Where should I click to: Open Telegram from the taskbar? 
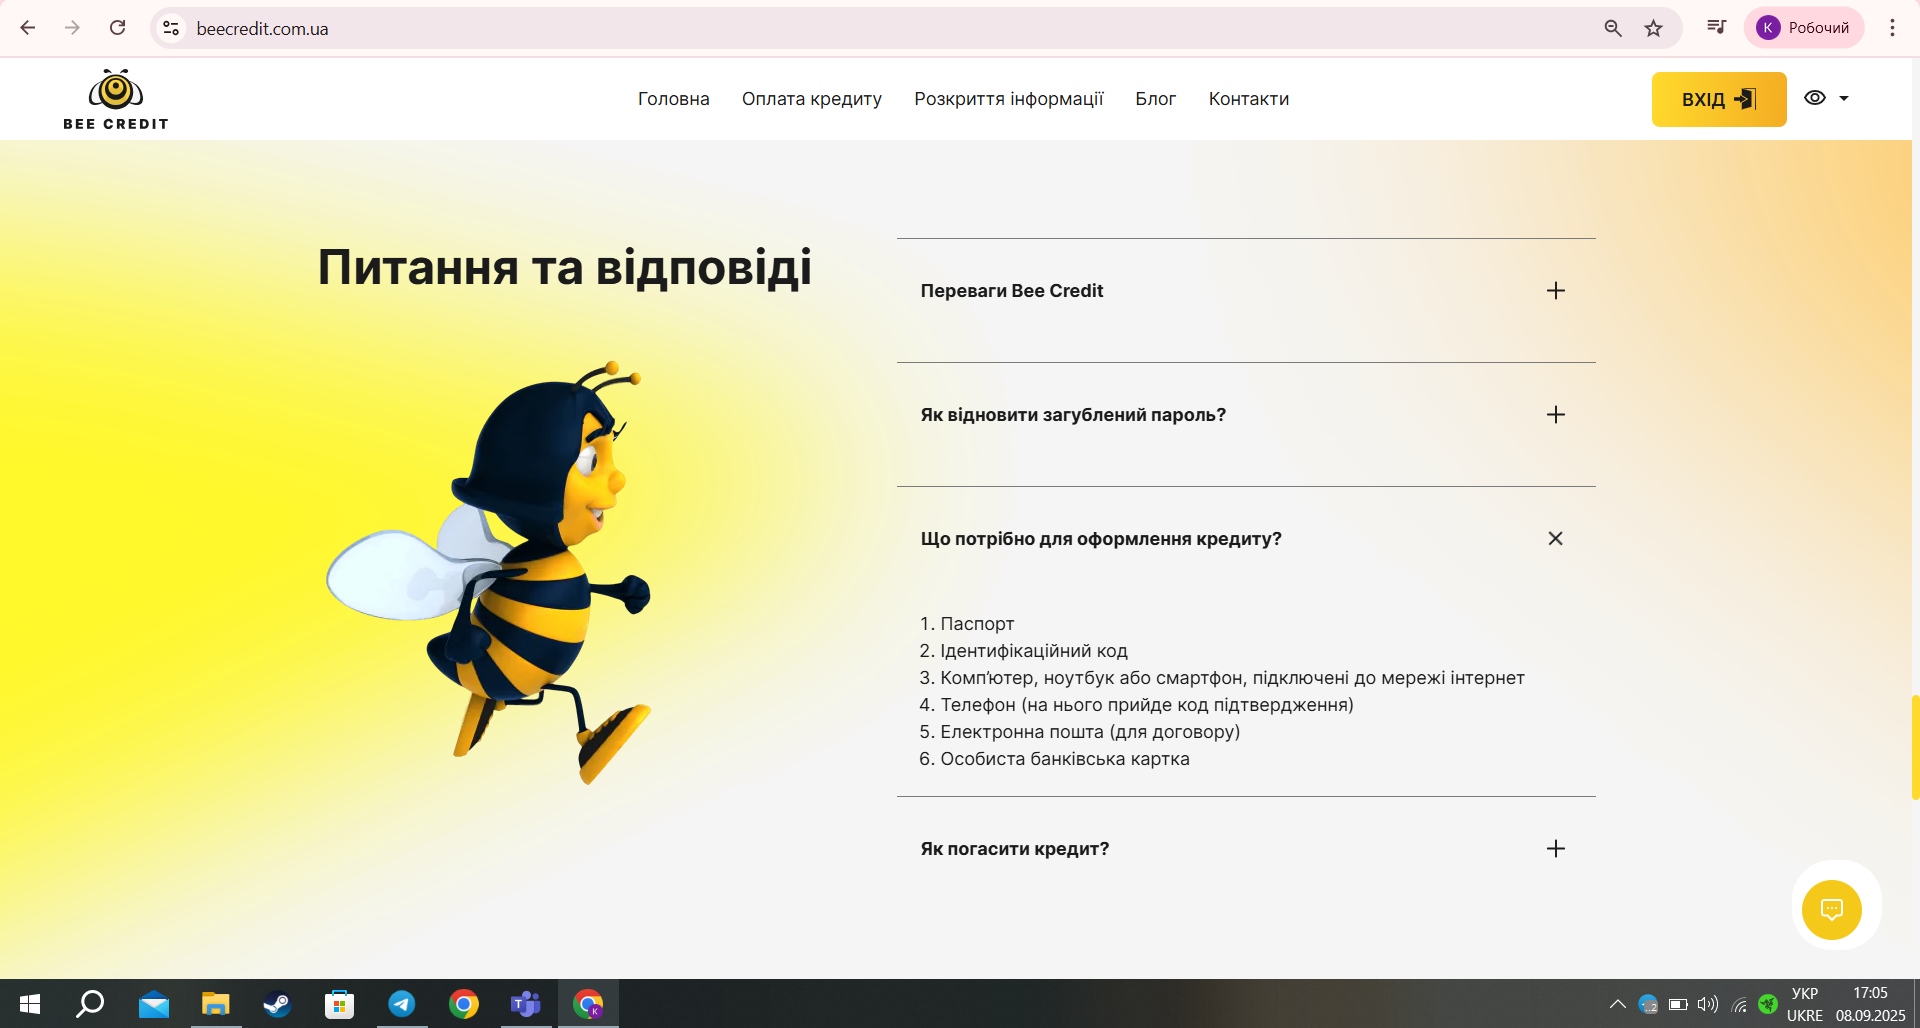[402, 1004]
